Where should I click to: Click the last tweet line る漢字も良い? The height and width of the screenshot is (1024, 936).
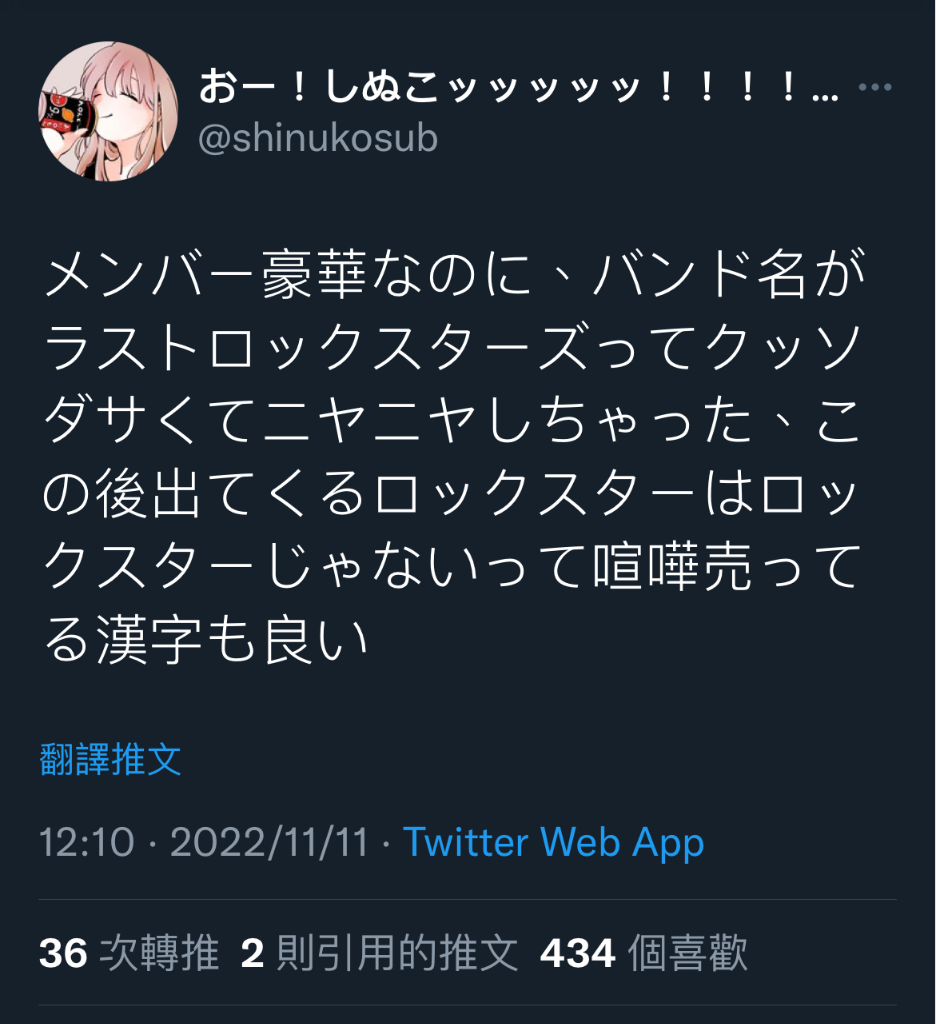click(206, 639)
